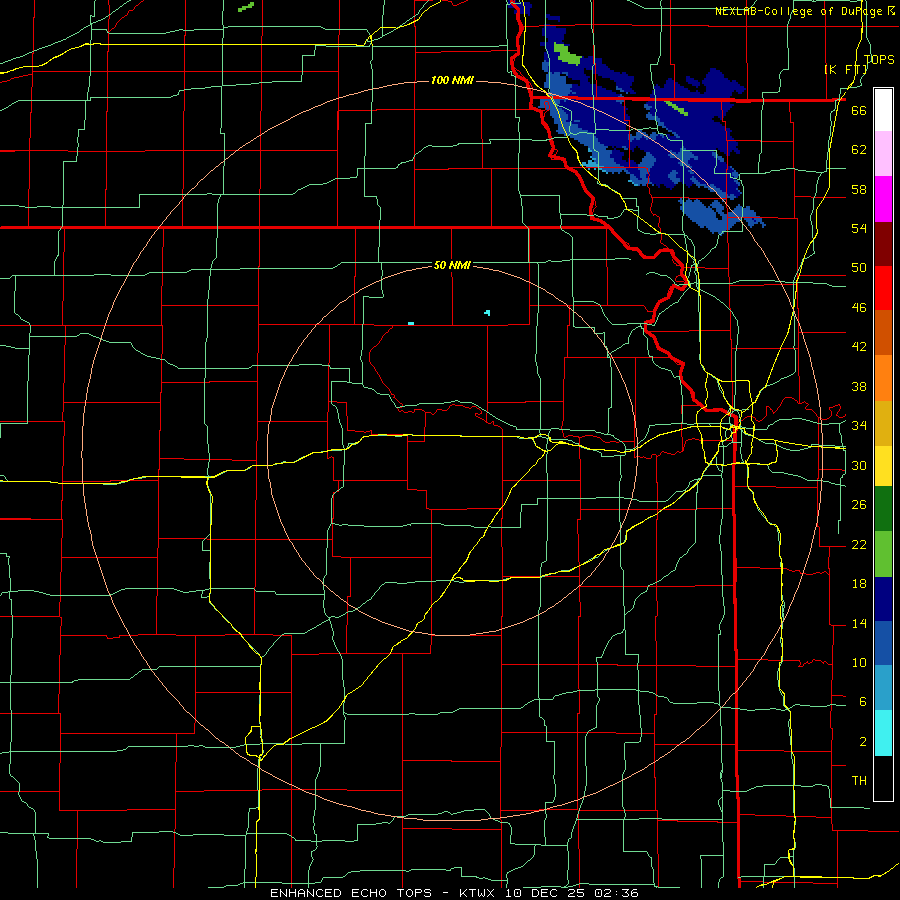
Task: Click the legend value "6"
Action: tap(863, 702)
